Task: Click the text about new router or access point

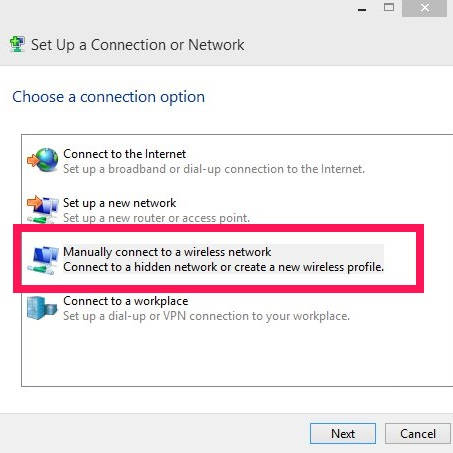Action: [156, 218]
